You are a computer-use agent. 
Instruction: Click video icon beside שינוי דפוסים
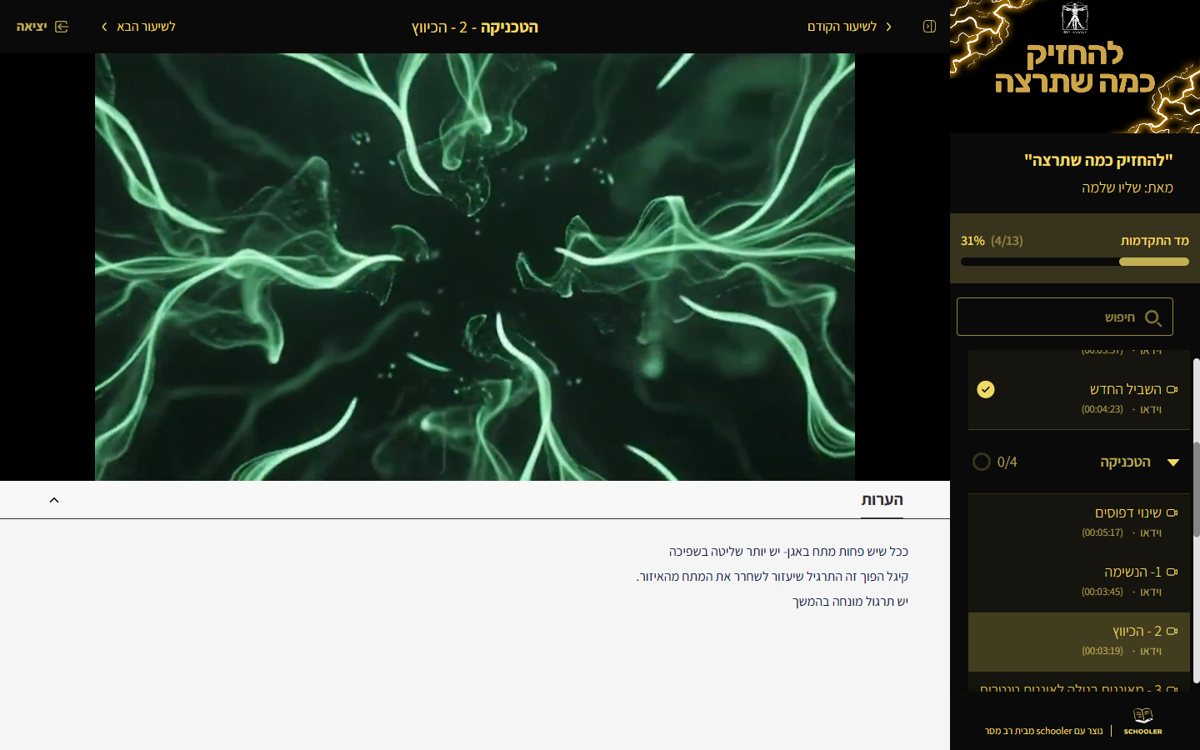click(x=1172, y=513)
